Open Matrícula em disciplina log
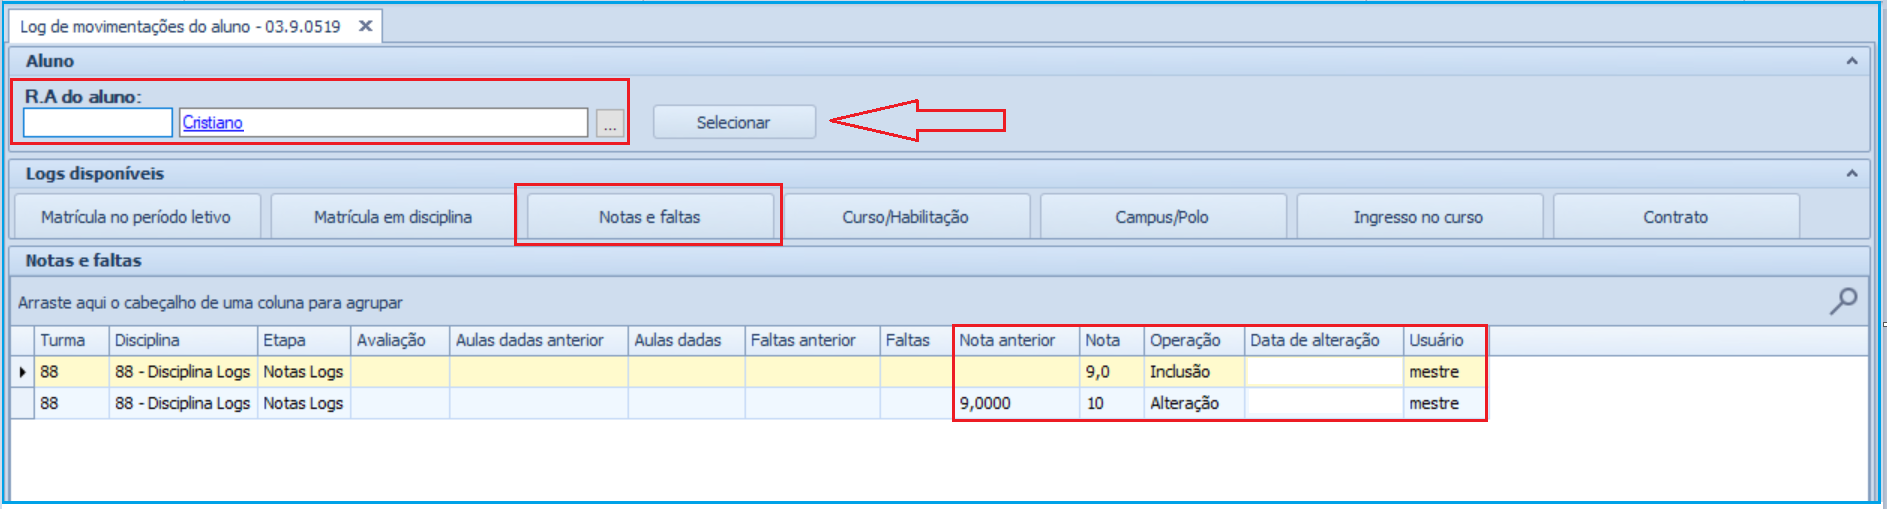The width and height of the screenshot is (1887, 509). click(x=393, y=217)
